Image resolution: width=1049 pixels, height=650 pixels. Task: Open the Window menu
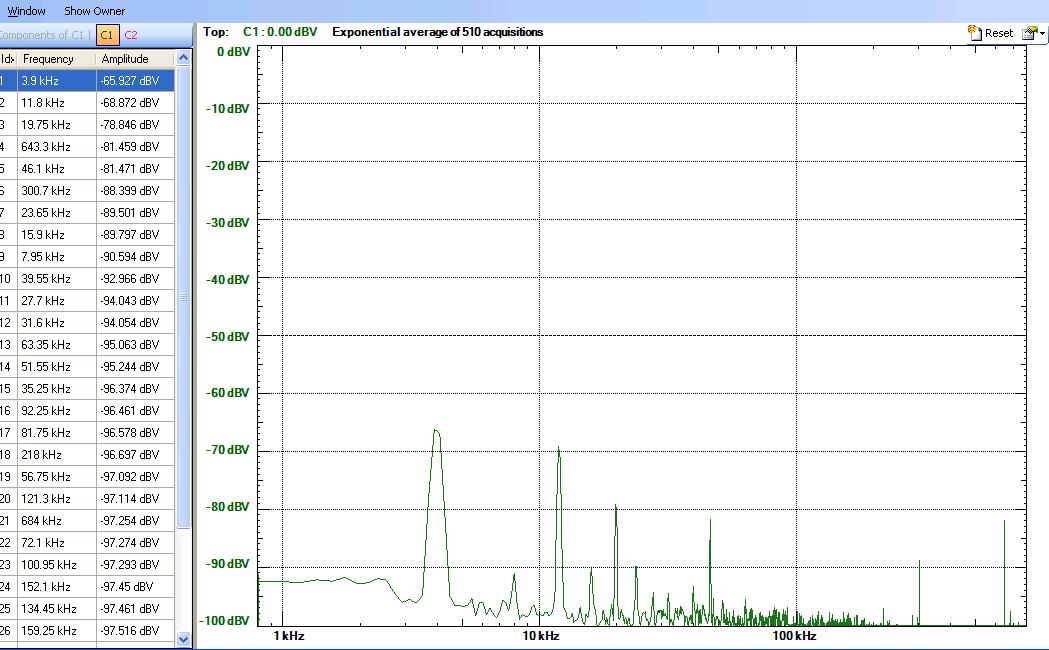click(27, 11)
